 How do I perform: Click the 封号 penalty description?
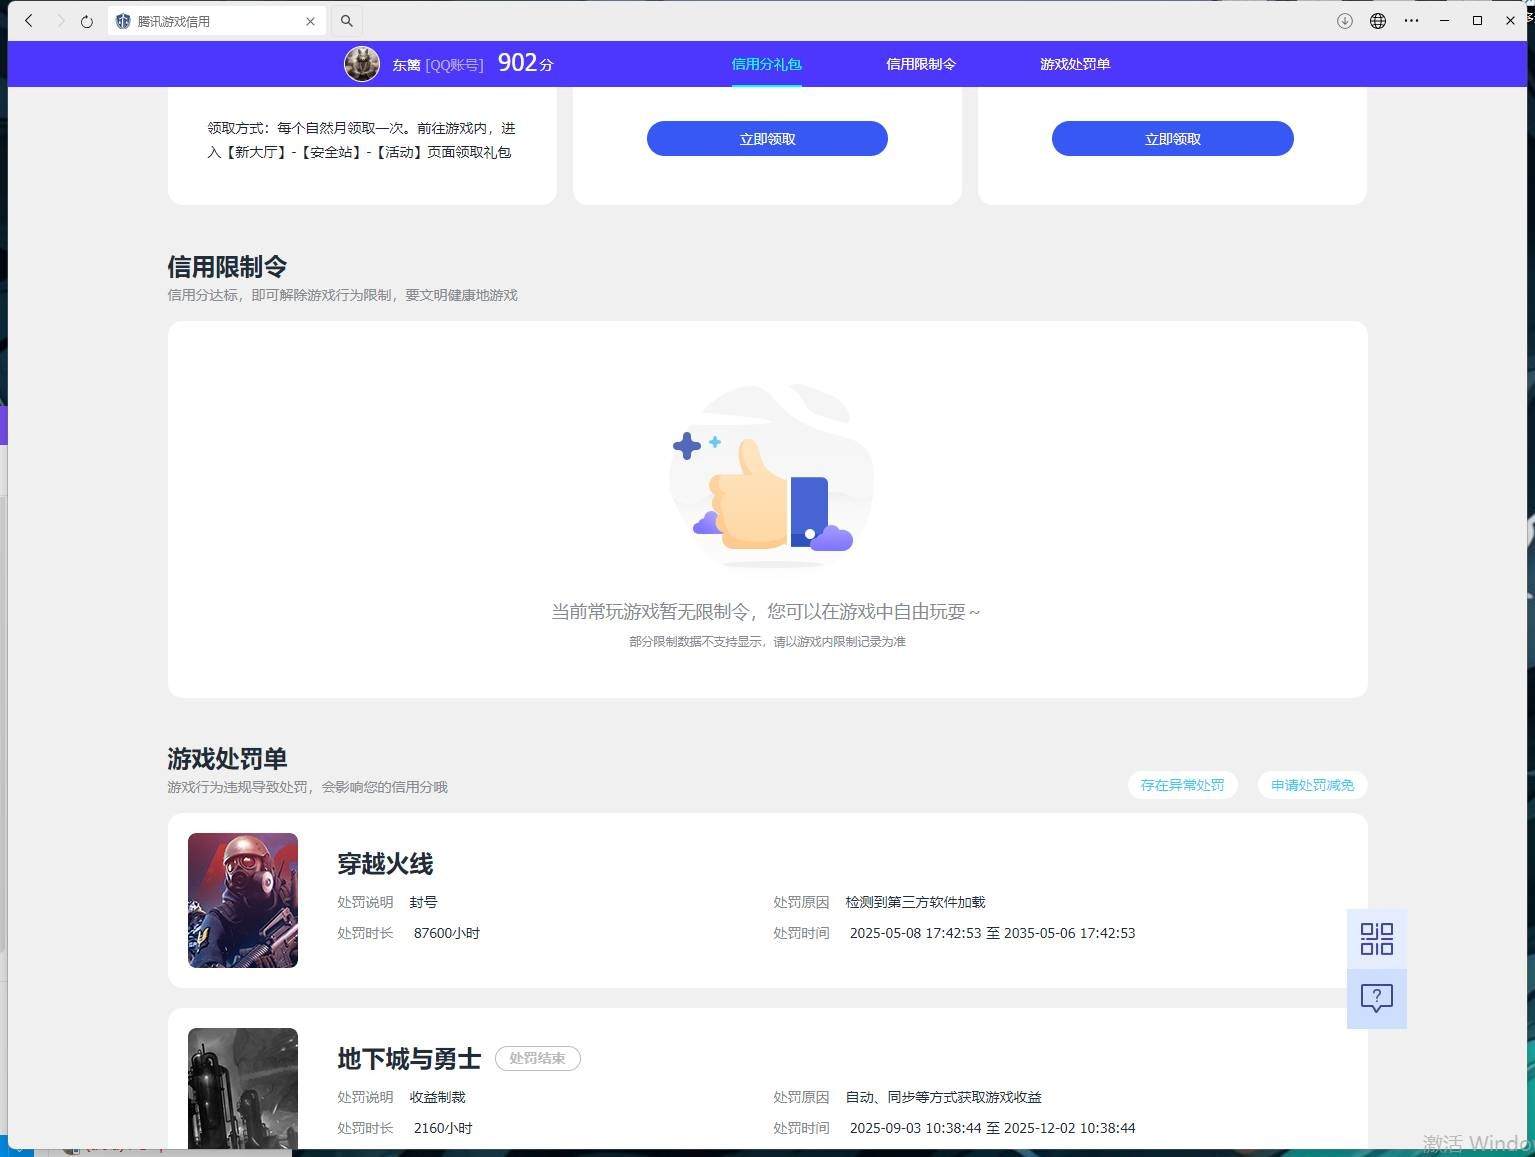coord(423,902)
